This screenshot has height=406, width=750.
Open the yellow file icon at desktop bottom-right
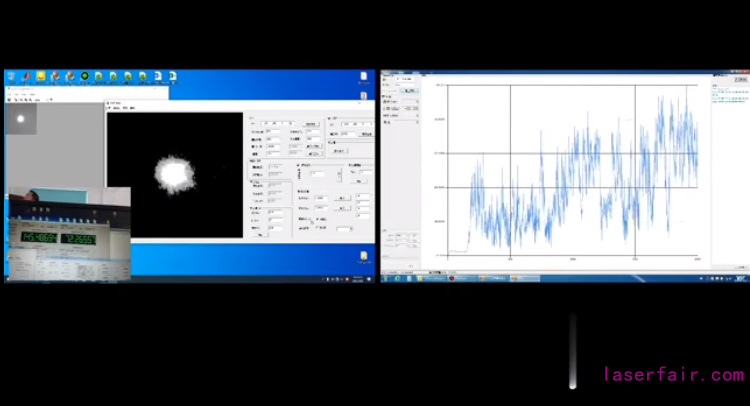click(x=362, y=257)
